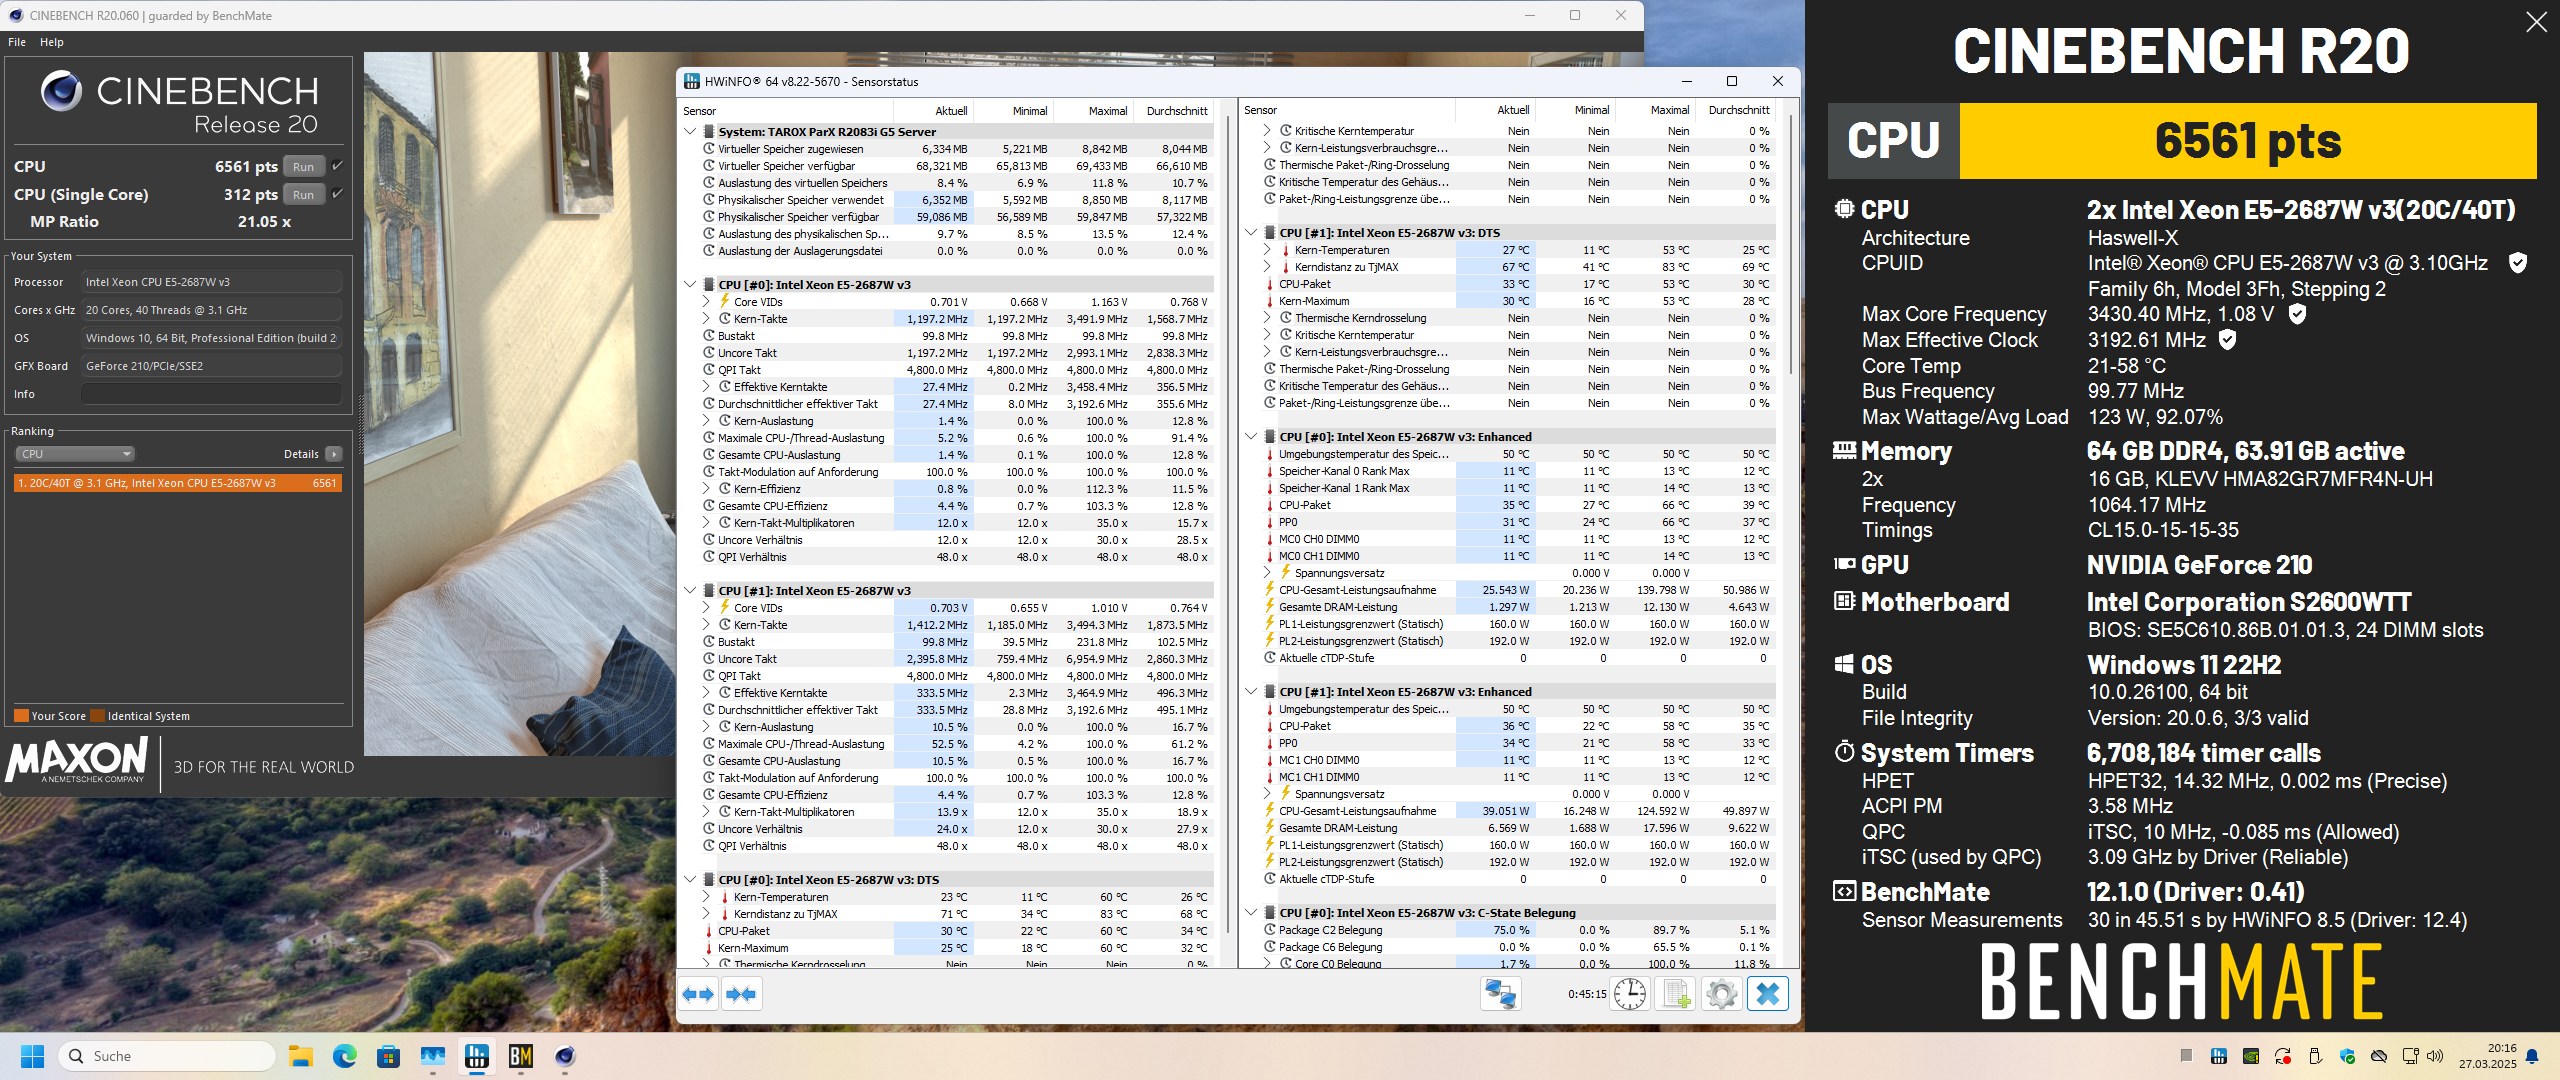
Task: Expand Effektive Kerntakte row under CPU [#0]
Action: 706,387
